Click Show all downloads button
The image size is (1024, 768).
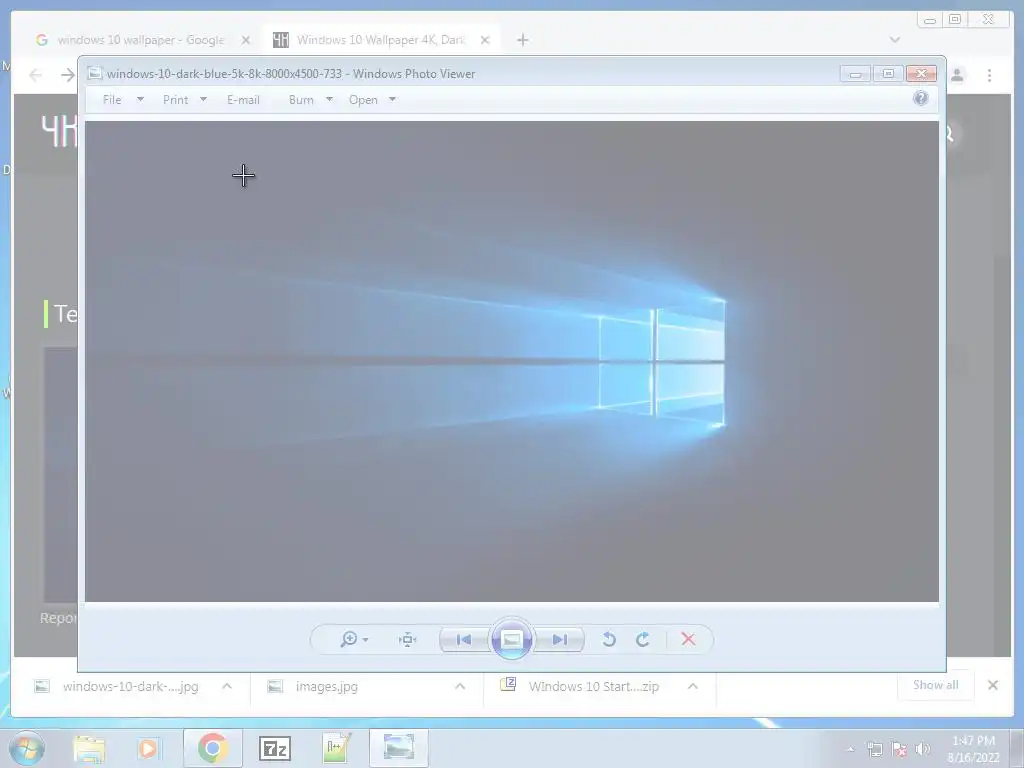[936, 685]
